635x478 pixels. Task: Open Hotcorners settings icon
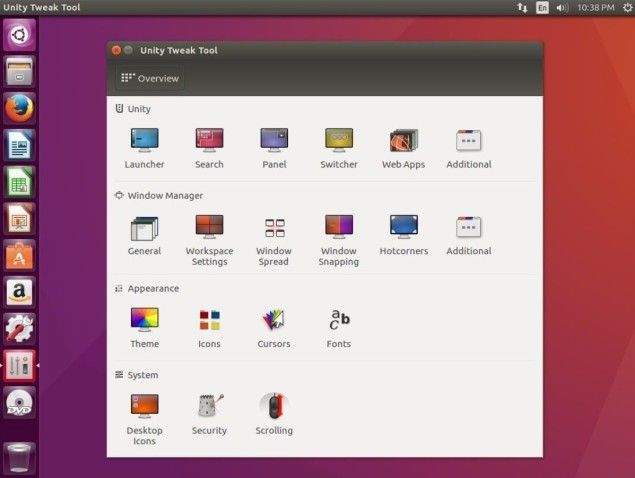(x=404, y=226)
